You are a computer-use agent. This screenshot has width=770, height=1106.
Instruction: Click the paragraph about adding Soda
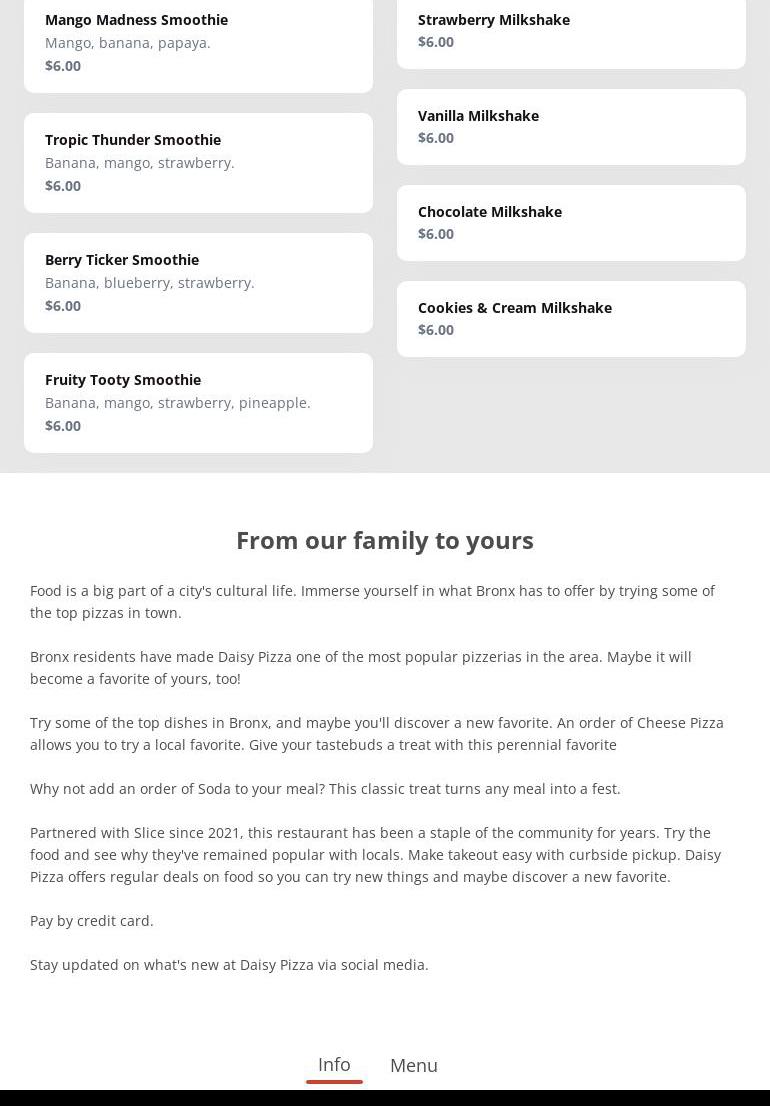tap(325, 789)
